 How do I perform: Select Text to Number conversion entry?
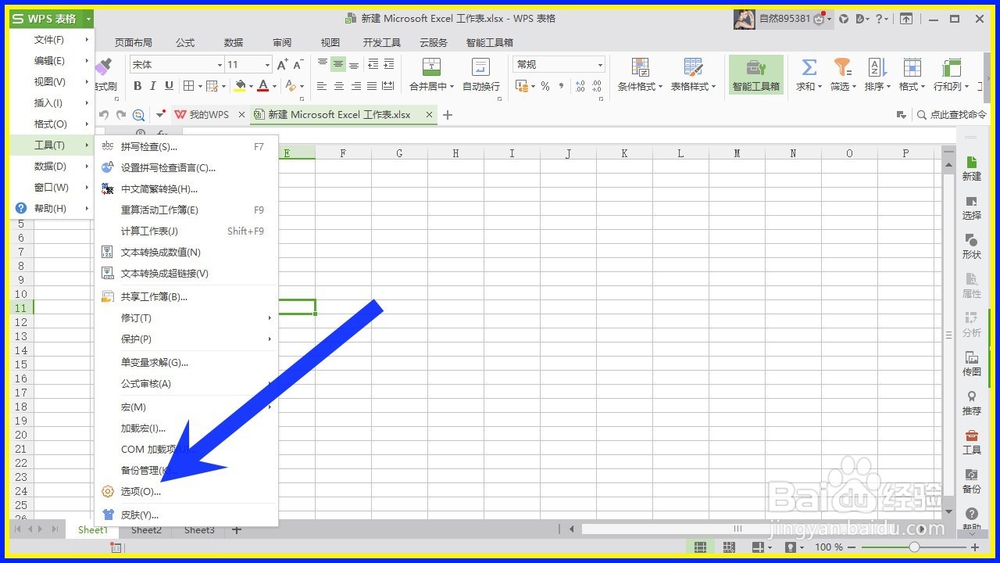click(x=187, y=252)
